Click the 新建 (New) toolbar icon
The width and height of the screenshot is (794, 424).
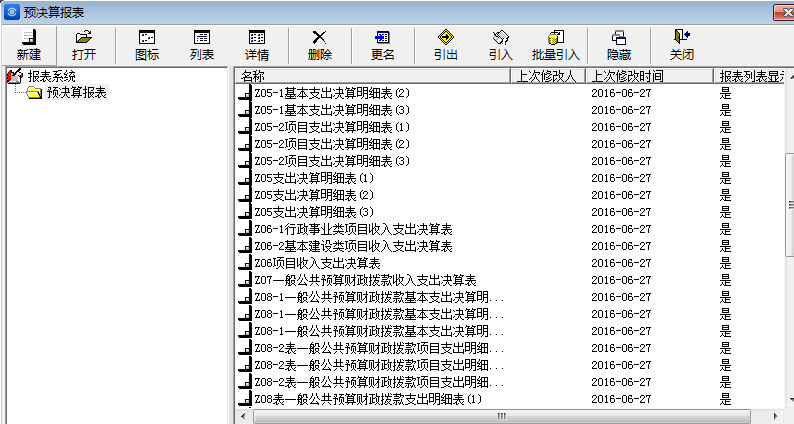[x=29, y=45]
